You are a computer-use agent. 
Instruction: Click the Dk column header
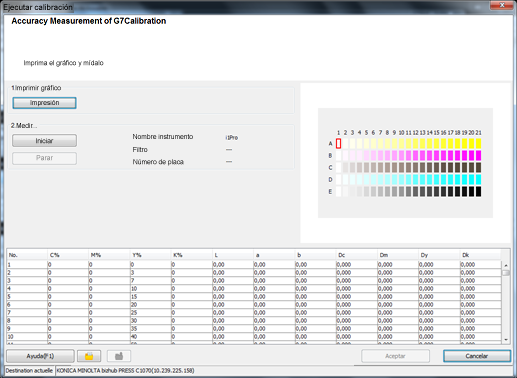(x=480, y=255)
